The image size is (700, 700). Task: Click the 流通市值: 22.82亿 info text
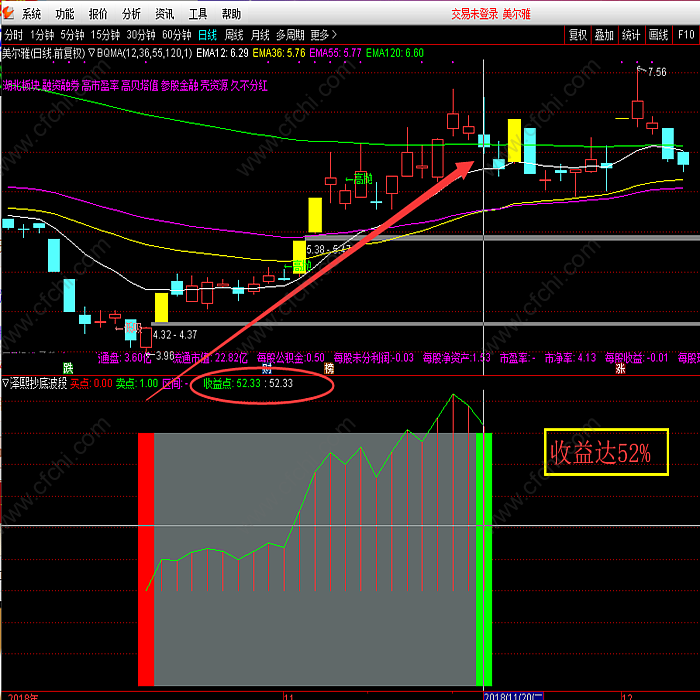pos(210,358)
